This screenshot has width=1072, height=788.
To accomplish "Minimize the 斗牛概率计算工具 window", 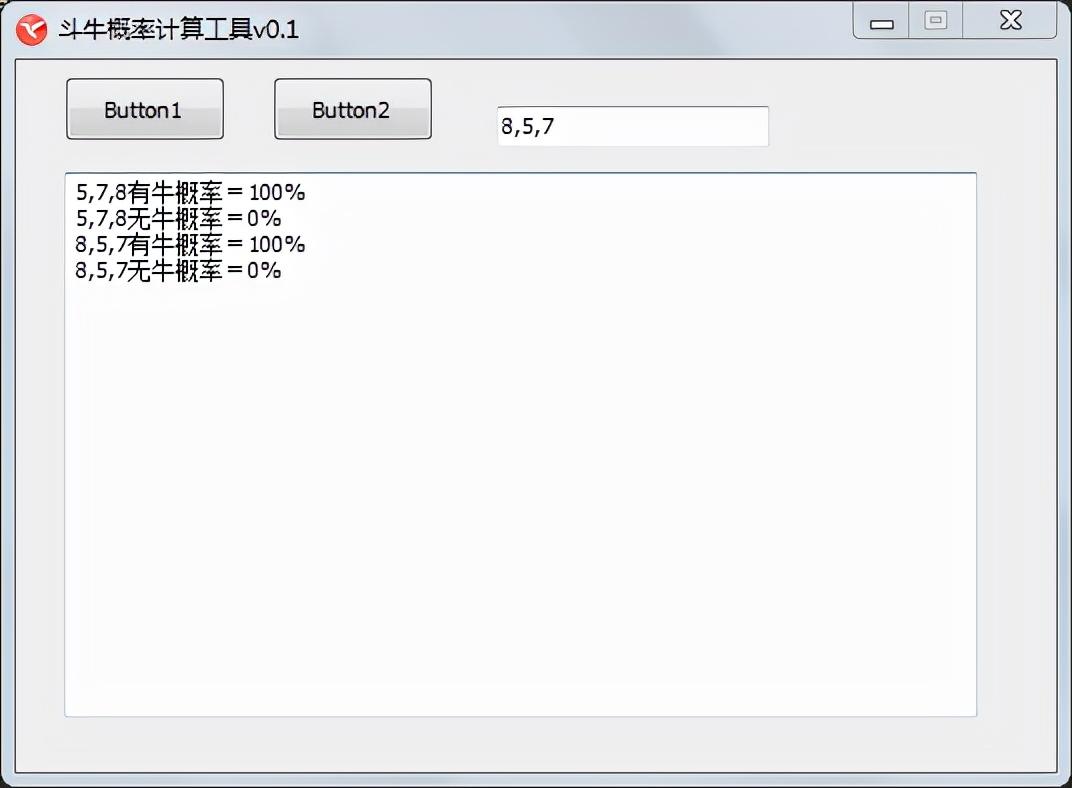I will tap(881, 21).
